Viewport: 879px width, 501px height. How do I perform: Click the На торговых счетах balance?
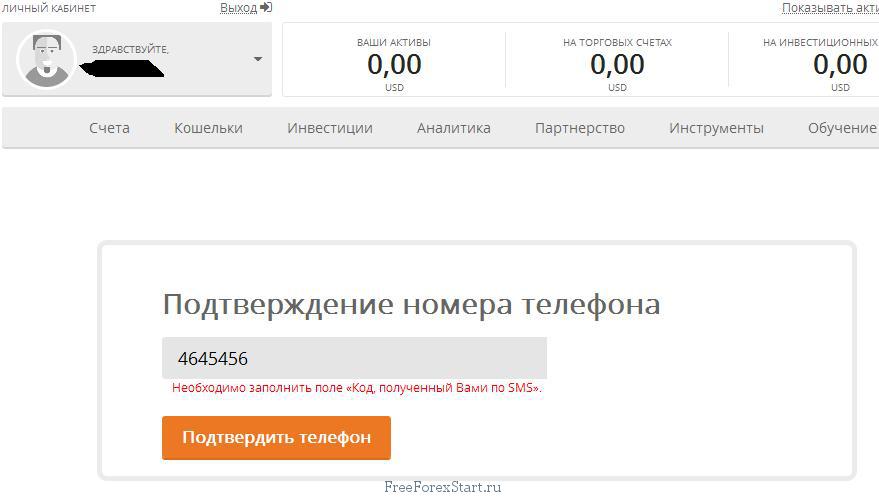[x=617, y=65]
